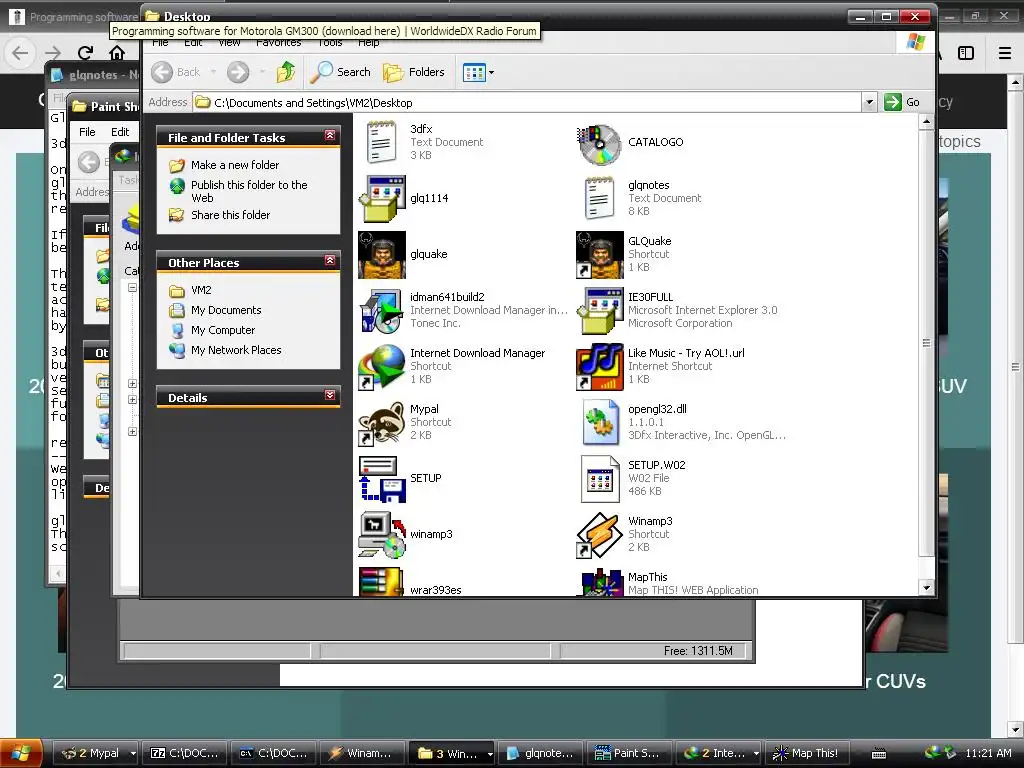Viewport: 1024px width, 768px height.
Task: Go to My Documents link
Action: point(226,310)
